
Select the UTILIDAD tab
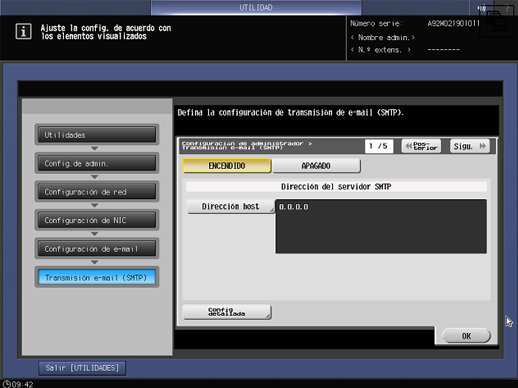tap(256, 8)
